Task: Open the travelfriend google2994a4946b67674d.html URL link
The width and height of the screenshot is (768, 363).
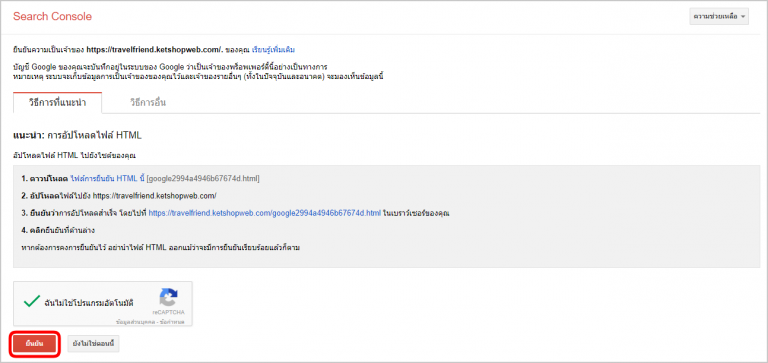Action: [264, 213]
